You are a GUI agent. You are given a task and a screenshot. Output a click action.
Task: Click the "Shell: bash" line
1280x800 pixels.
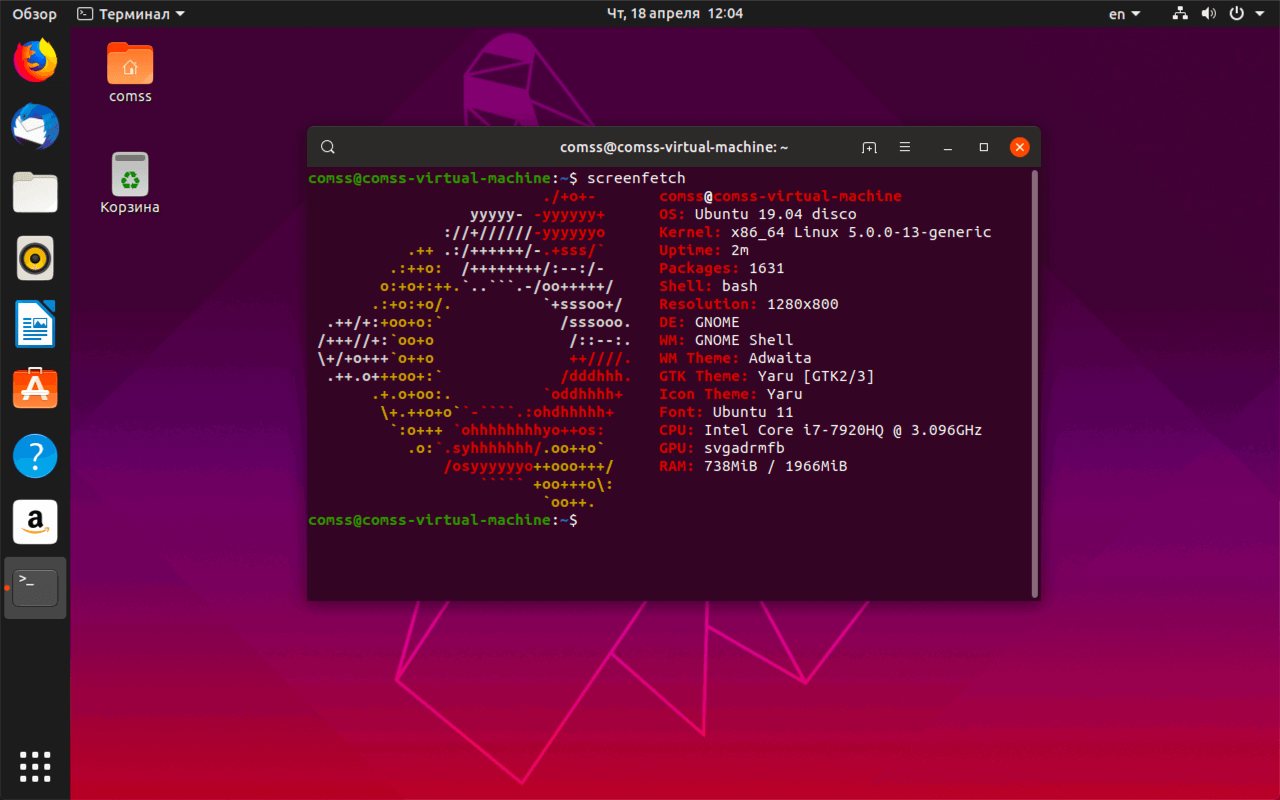tap(708, 286)
